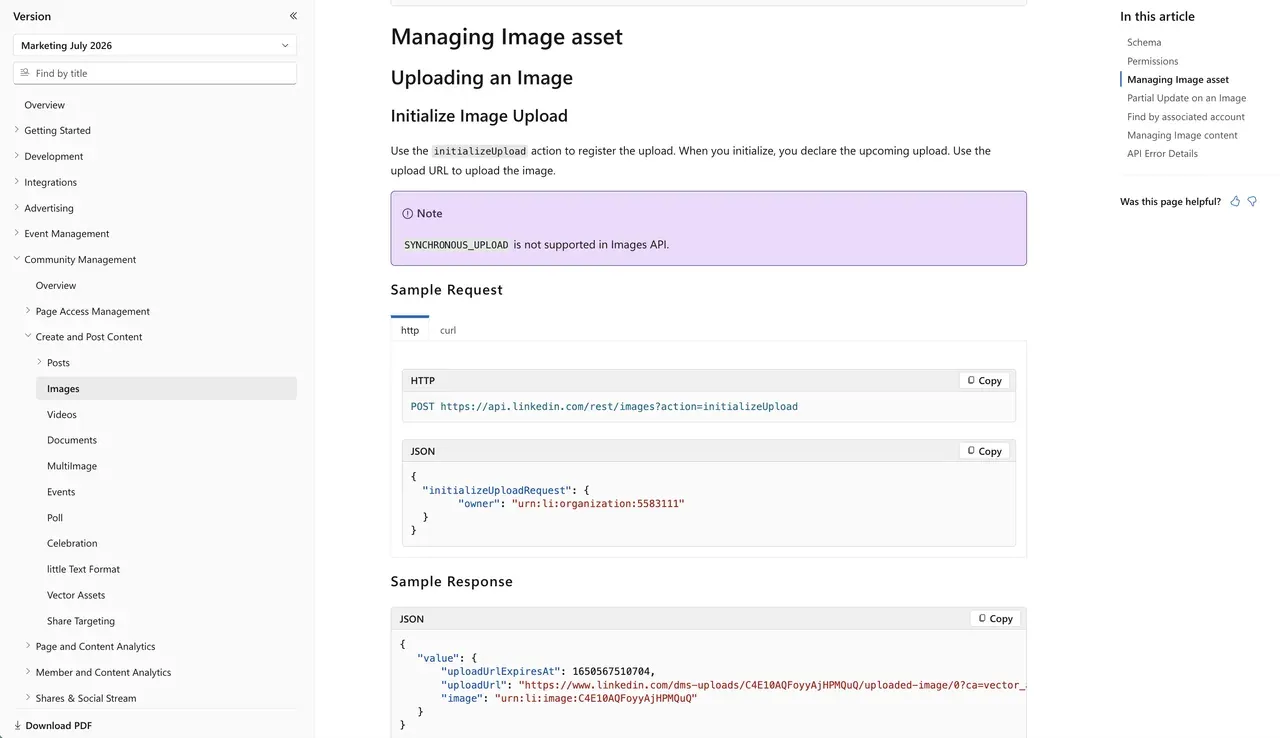
Task: Open the Vector Assets page
Action: point(76,595)
